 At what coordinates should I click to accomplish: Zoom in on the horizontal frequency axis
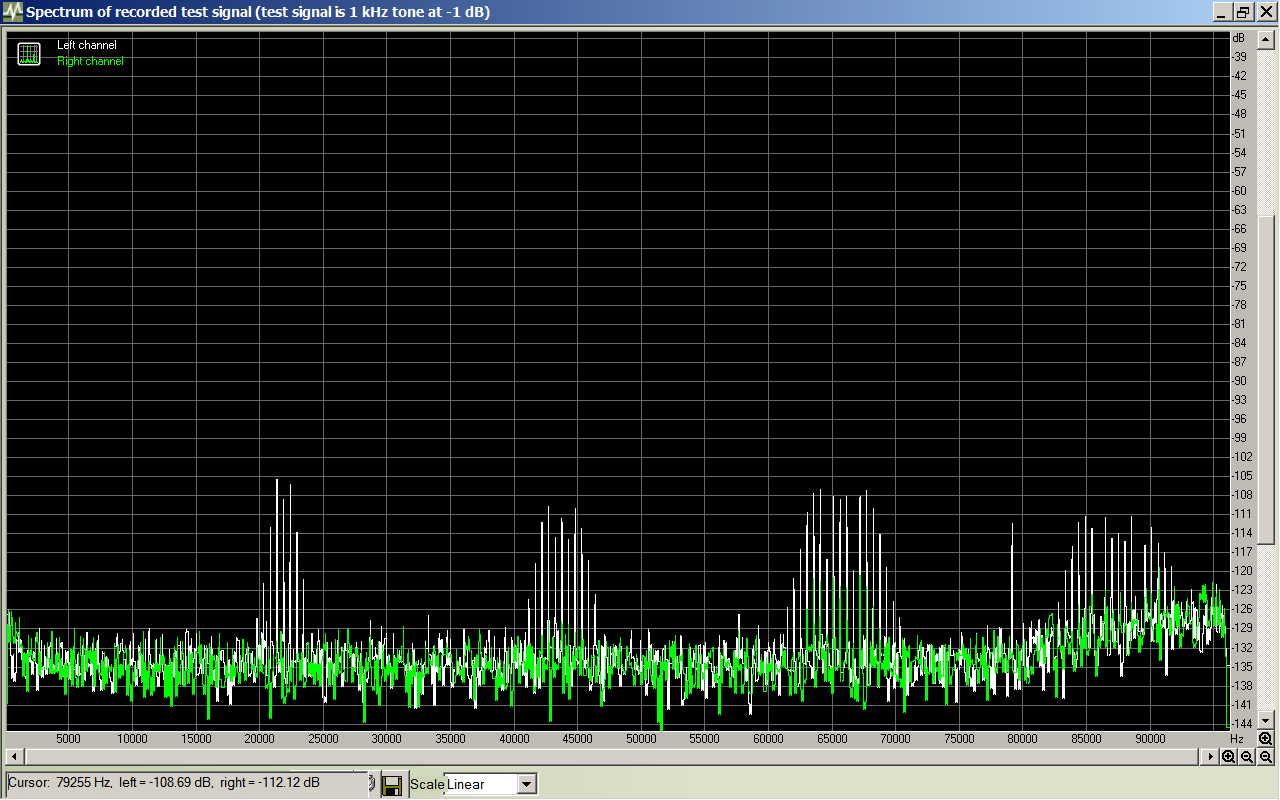[1229, 757]
